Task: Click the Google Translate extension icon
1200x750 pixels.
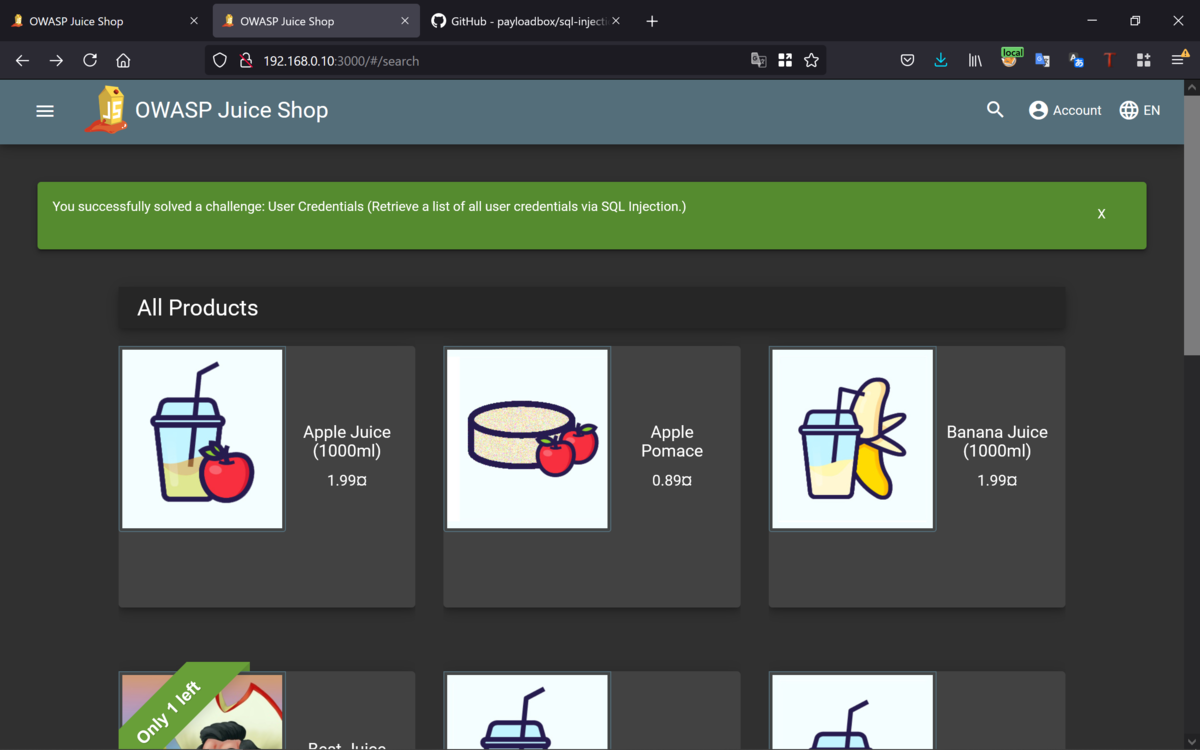Action: coord(1042,61)
